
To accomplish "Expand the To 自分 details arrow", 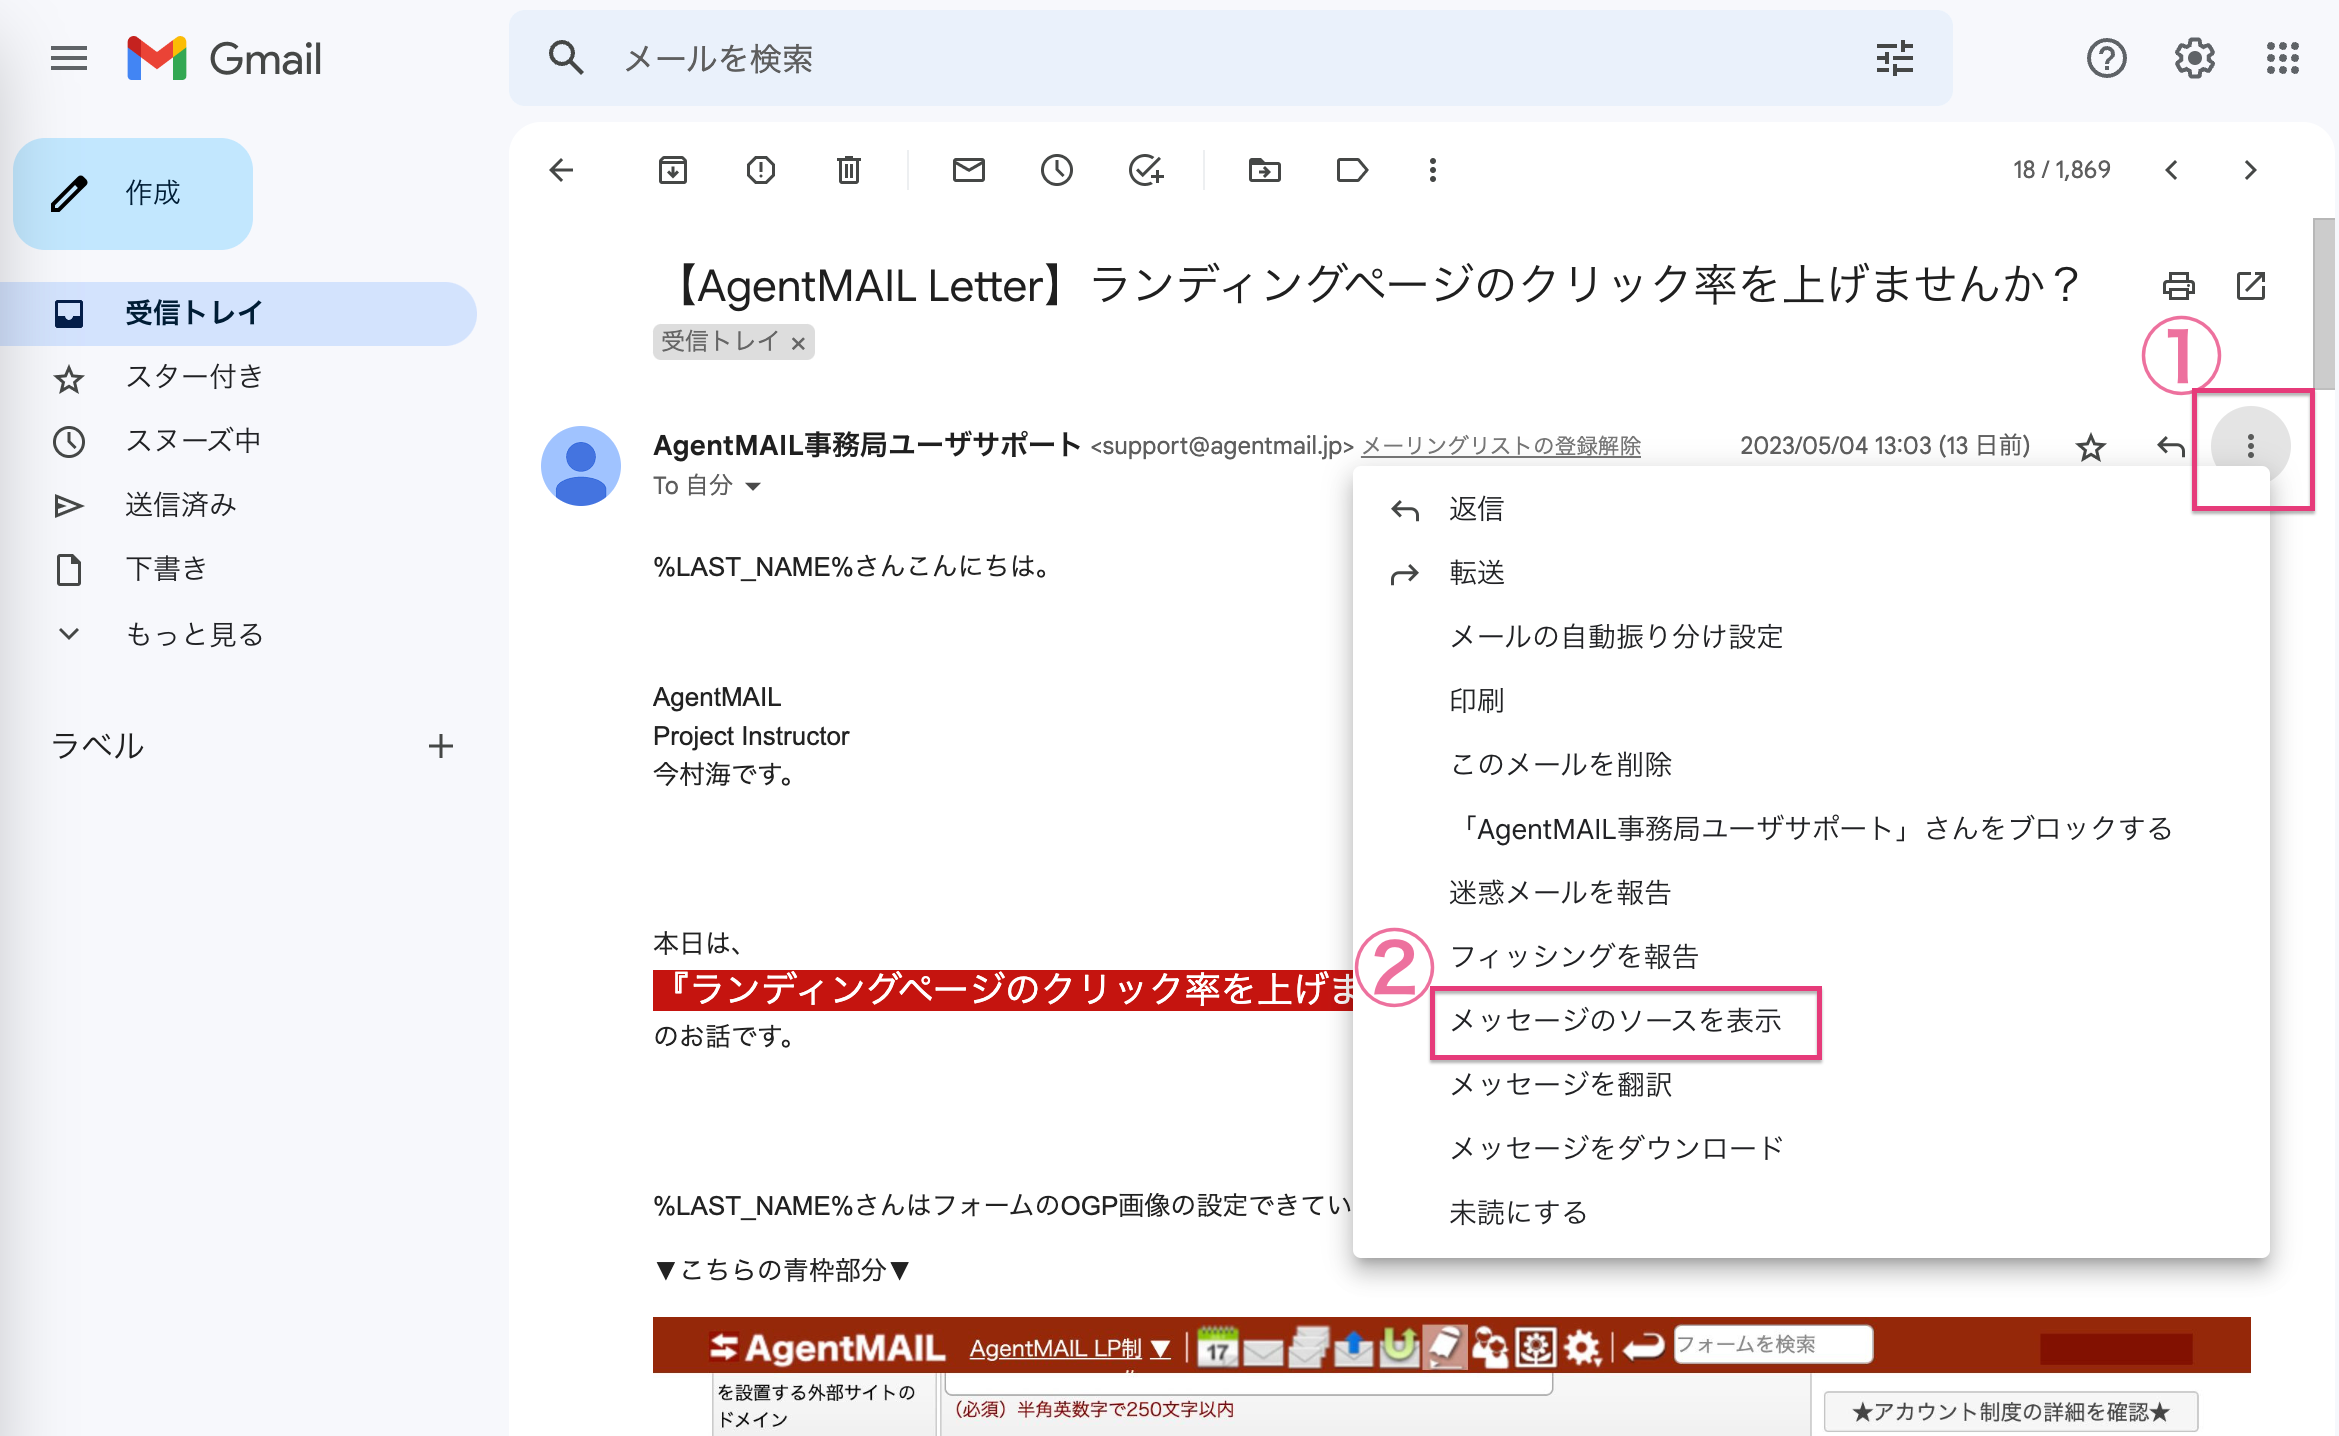I will pyautogui.click(x=753, y=486).
